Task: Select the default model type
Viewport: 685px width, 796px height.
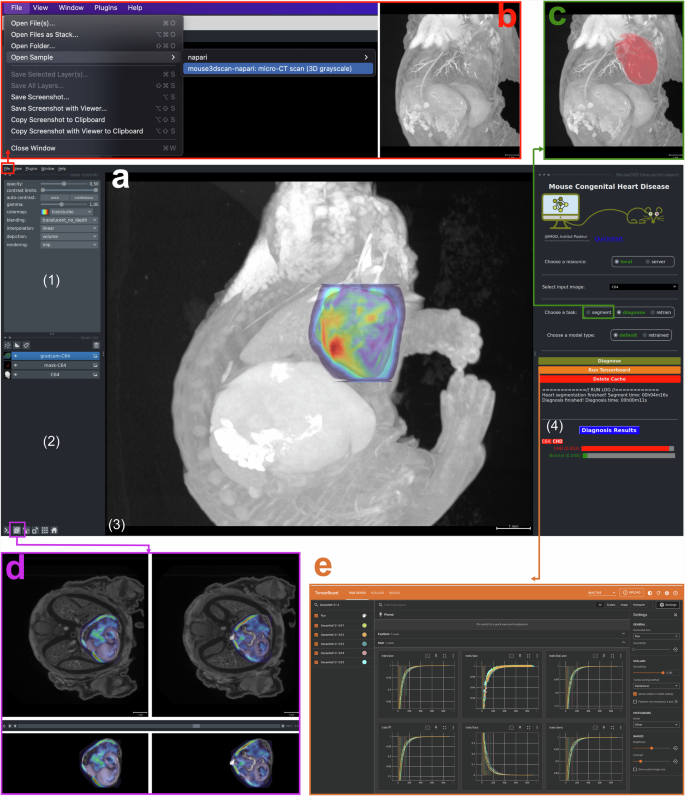Action: 615,336
